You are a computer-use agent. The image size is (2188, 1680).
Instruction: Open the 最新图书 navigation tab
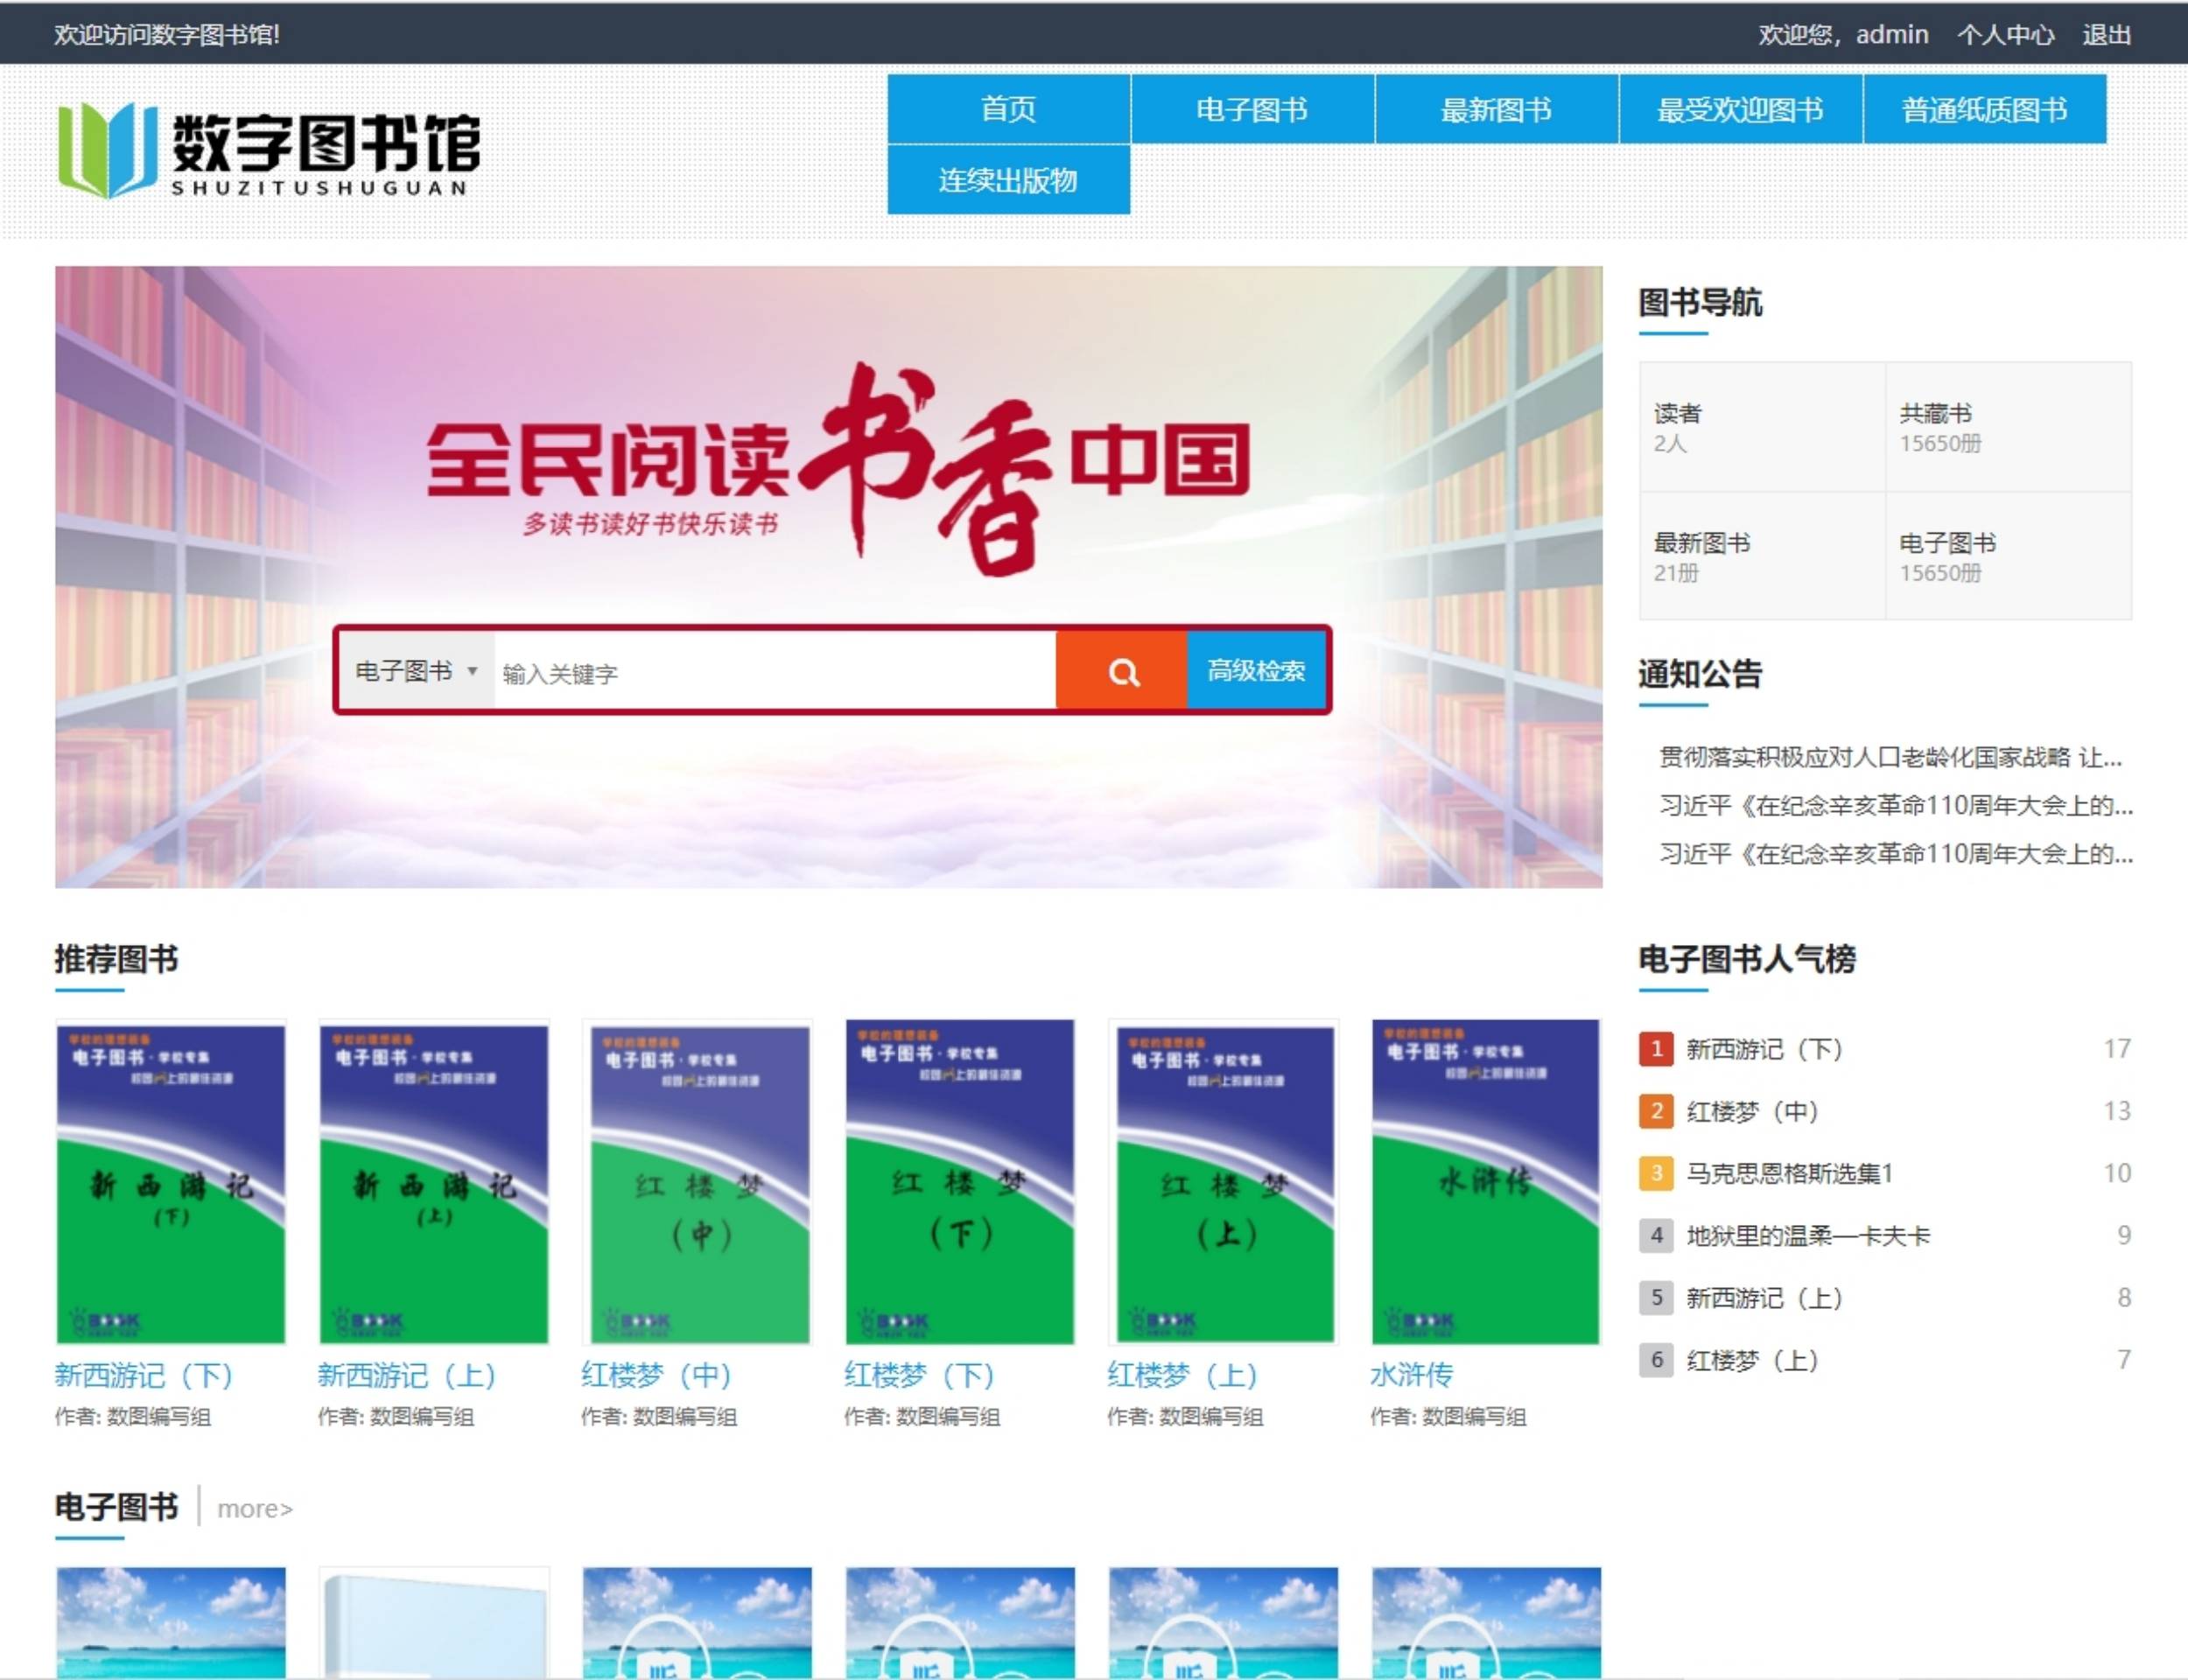click(x=1496, y=109)
